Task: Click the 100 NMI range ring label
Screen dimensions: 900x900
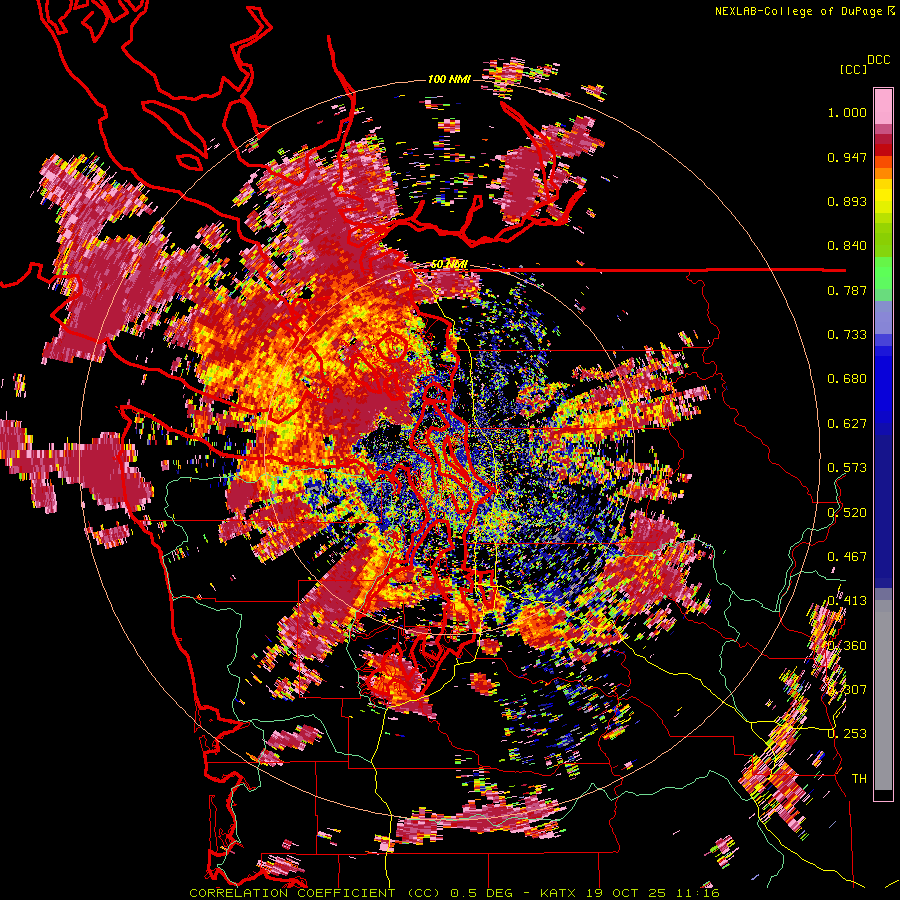Action: click(449, 79)
